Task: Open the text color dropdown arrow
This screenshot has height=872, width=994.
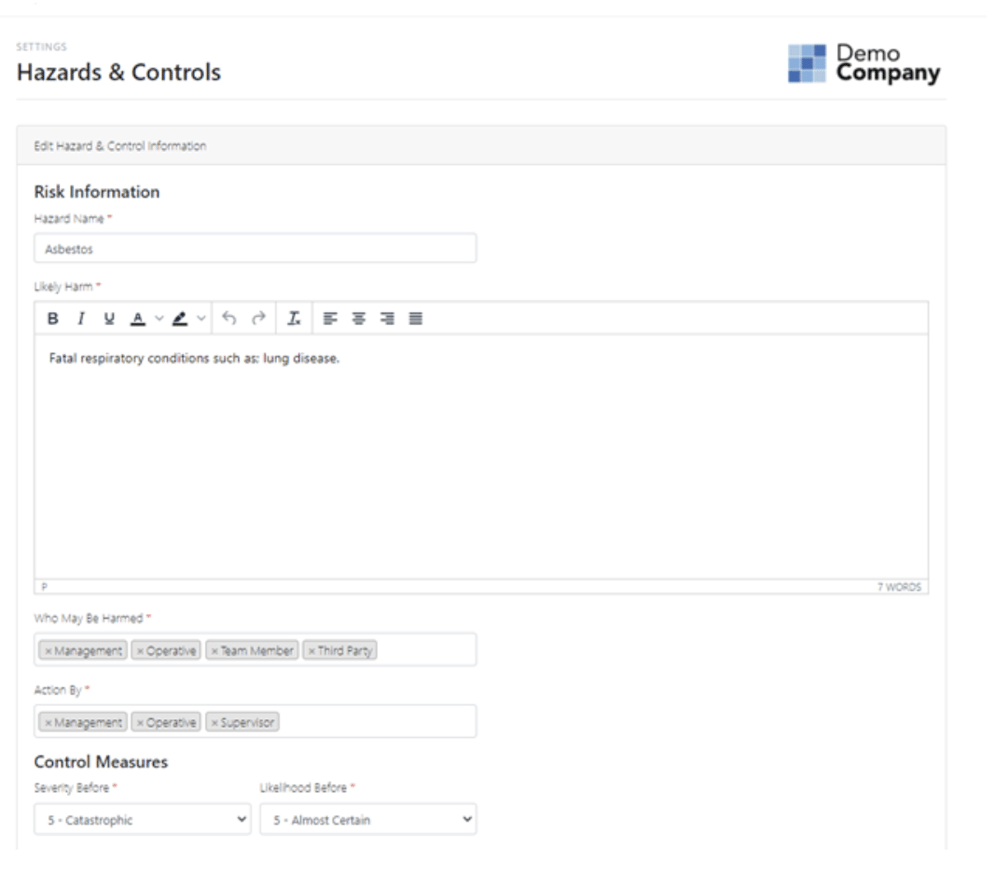Action: tap(157, 318)
